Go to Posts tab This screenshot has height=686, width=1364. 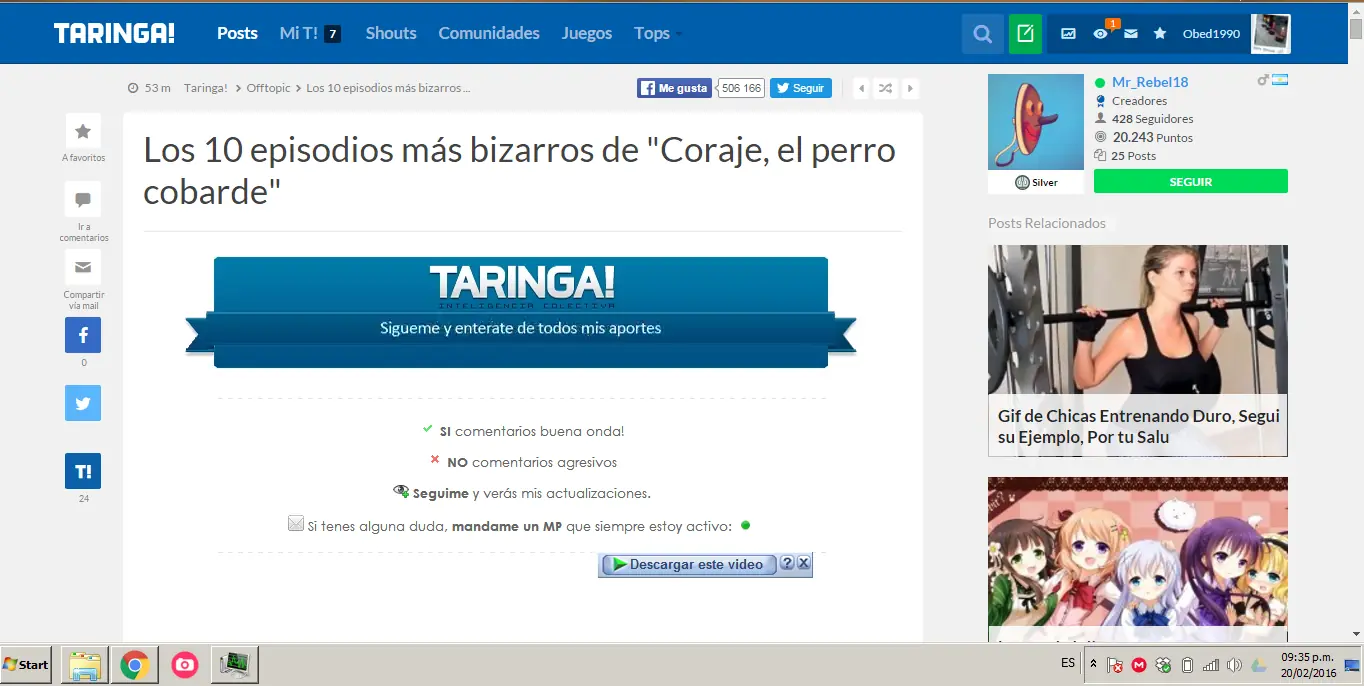pos(237,33)
